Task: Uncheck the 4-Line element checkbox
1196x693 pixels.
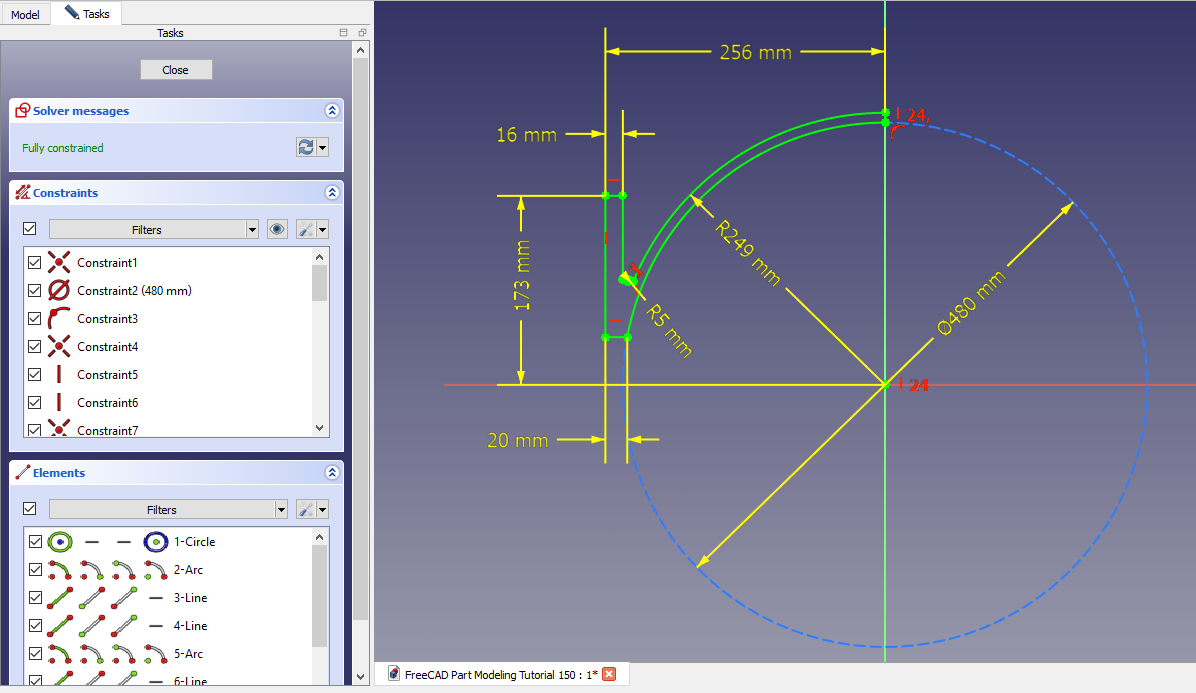Action: point(36,626)
